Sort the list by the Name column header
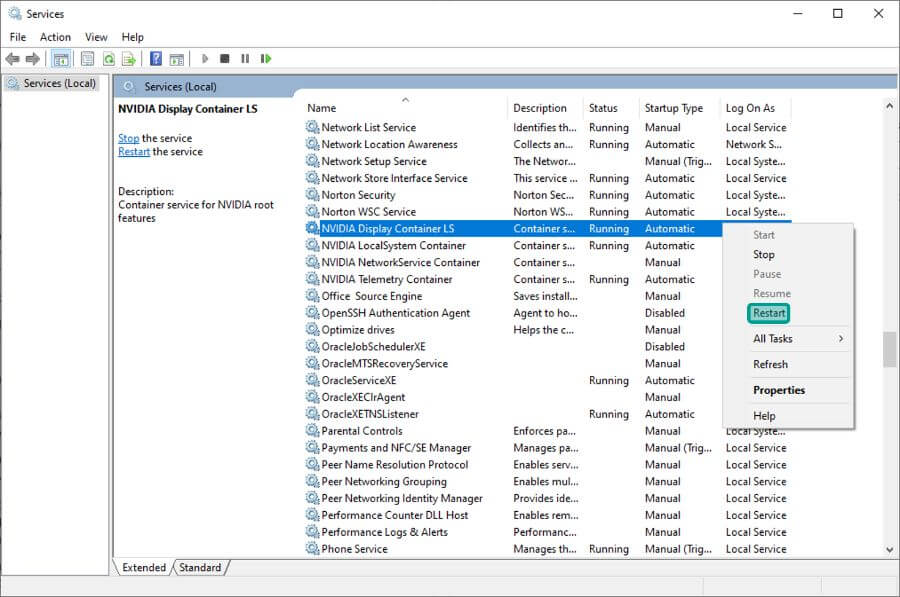Screen dimensions: 900x597 tap(321, 108)
